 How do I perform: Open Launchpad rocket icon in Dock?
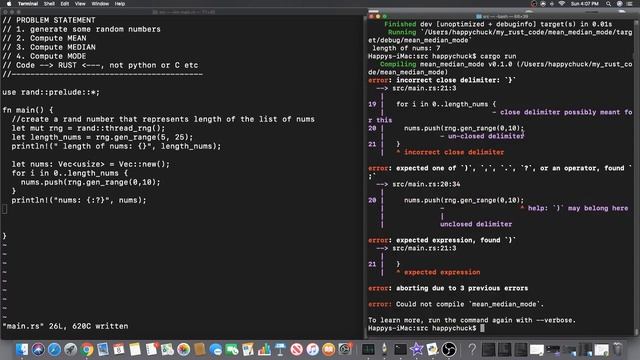(71, 349)
